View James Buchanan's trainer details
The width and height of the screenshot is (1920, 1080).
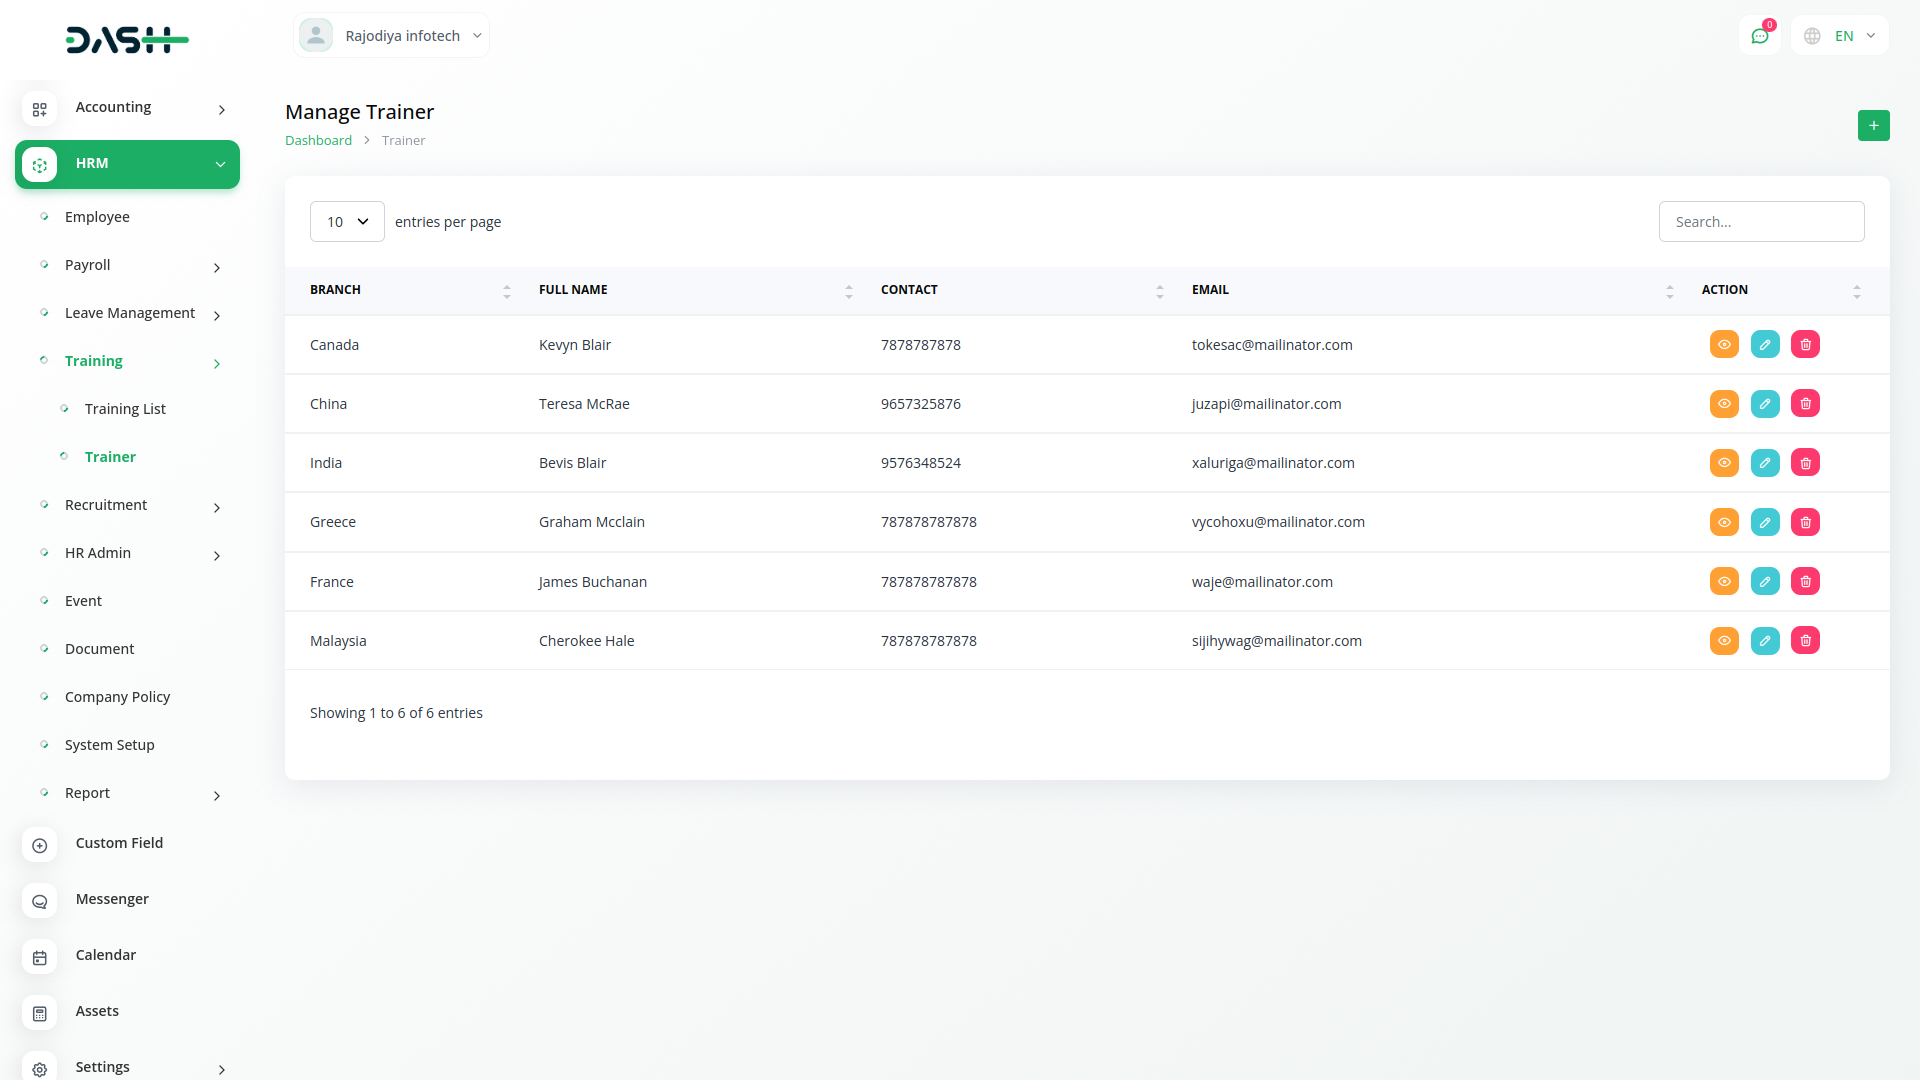(1724, 582)
